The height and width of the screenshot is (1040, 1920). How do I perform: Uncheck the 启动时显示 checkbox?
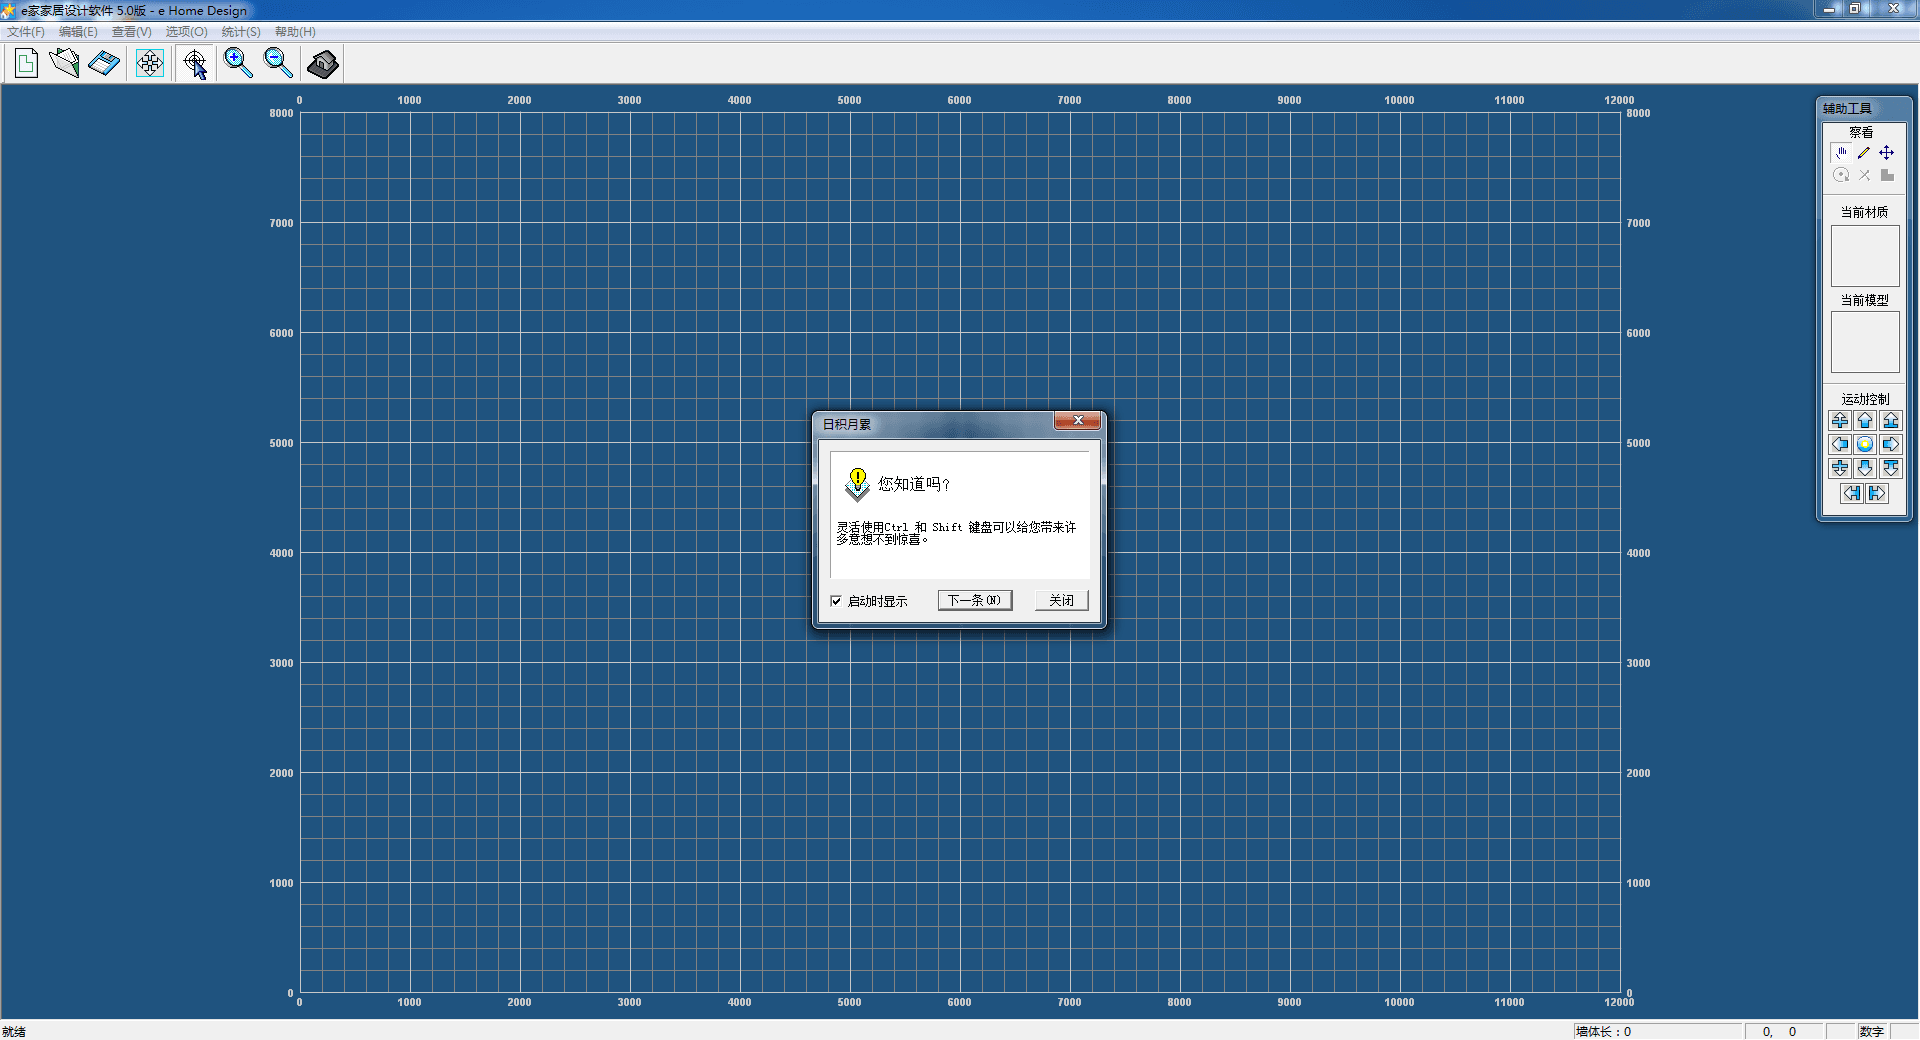point(836,601)
